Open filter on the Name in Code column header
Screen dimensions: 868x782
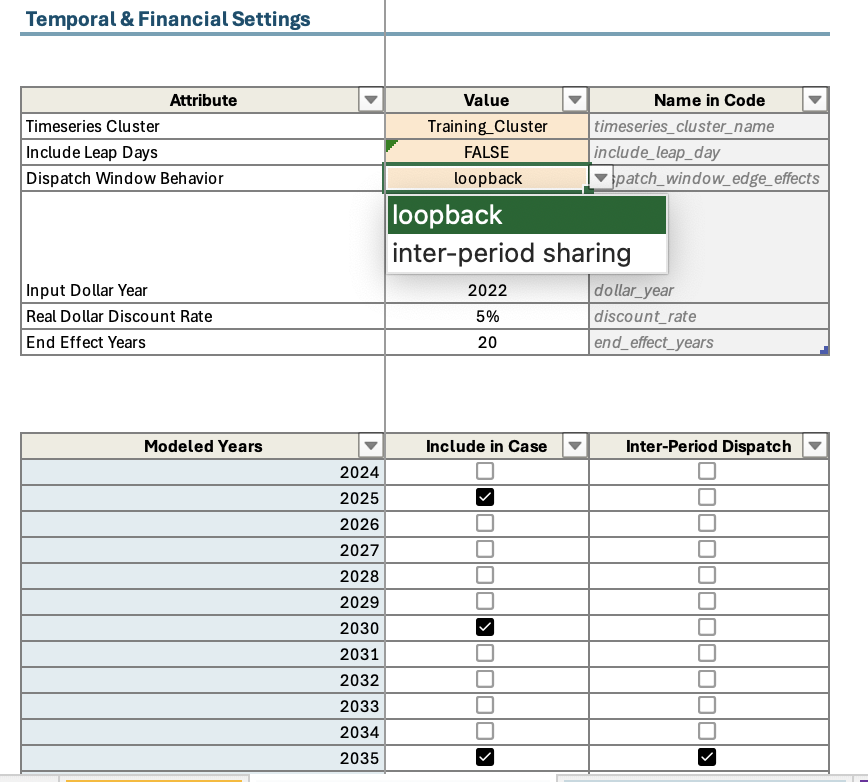[815, 100]
